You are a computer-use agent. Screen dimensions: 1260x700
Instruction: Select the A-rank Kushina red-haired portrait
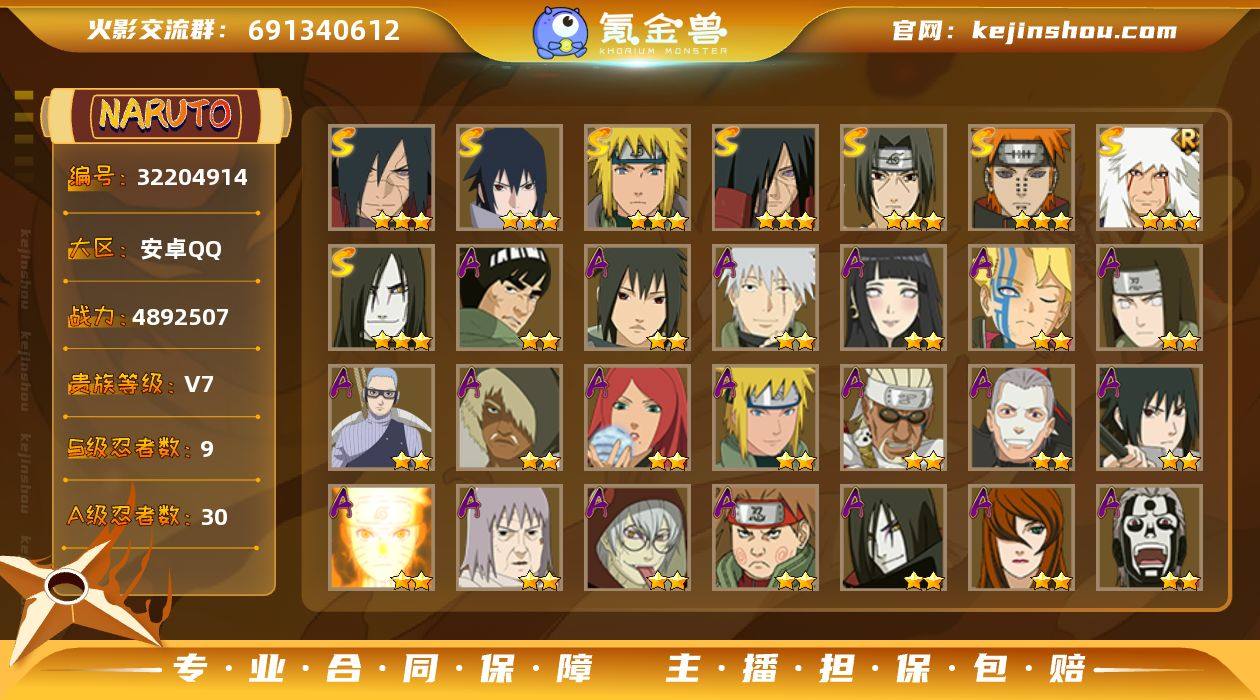click(638, 418)
